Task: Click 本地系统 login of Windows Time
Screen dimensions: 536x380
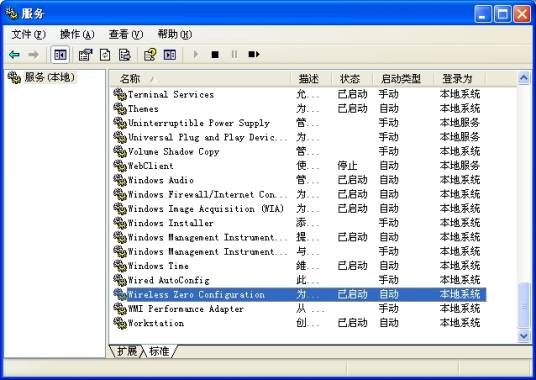Action: pos(460,266)
